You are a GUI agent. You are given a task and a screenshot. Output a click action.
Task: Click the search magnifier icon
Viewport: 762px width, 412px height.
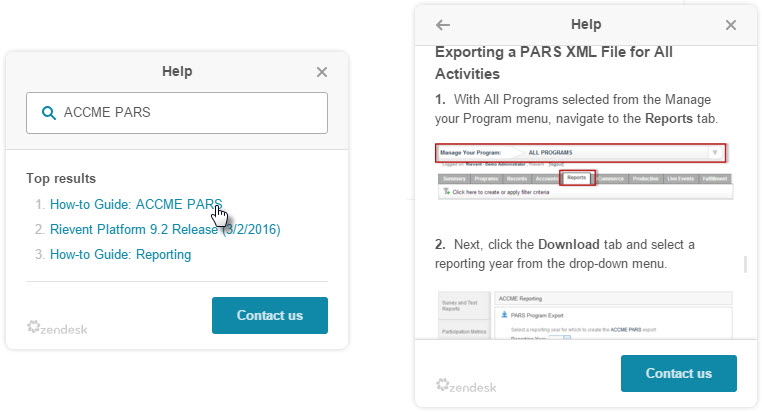click(48, 113)
